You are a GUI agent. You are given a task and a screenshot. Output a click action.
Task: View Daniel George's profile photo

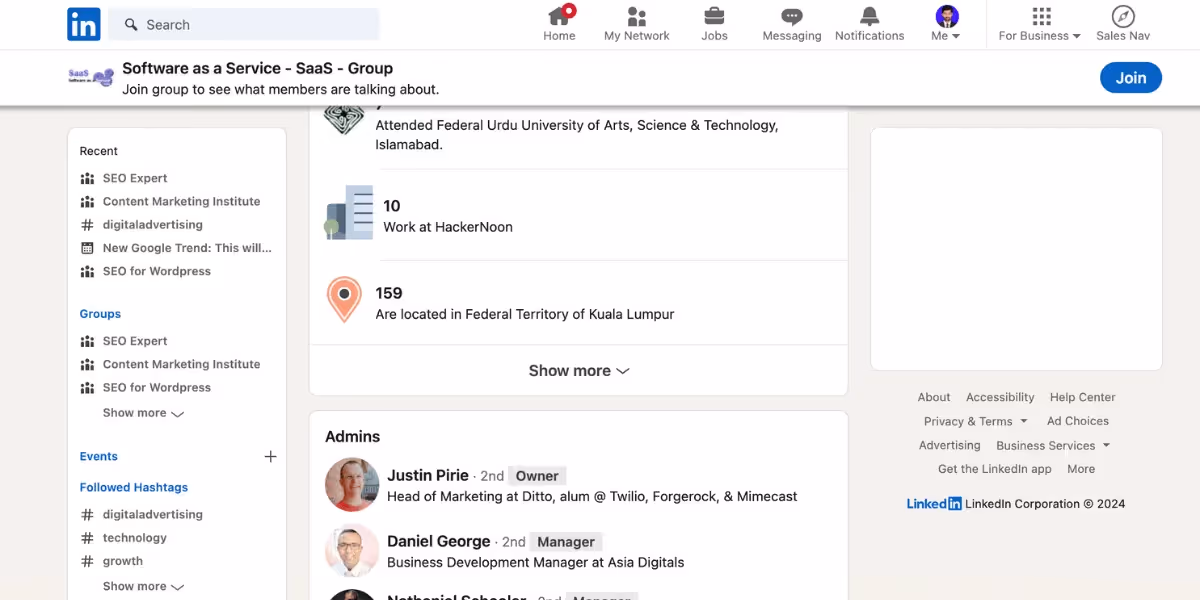(x=352, y=550)
